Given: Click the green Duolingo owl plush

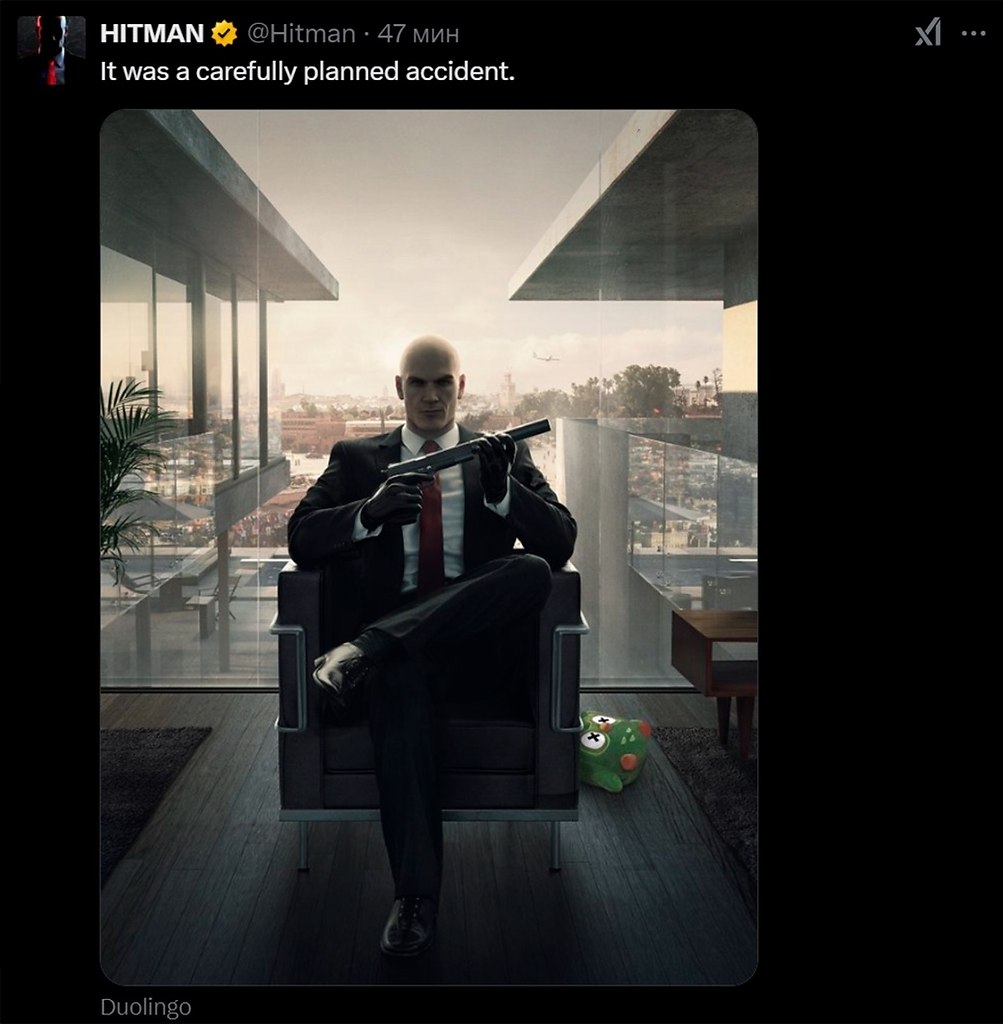Looking at the screenshot, I should tap(612, 750).
